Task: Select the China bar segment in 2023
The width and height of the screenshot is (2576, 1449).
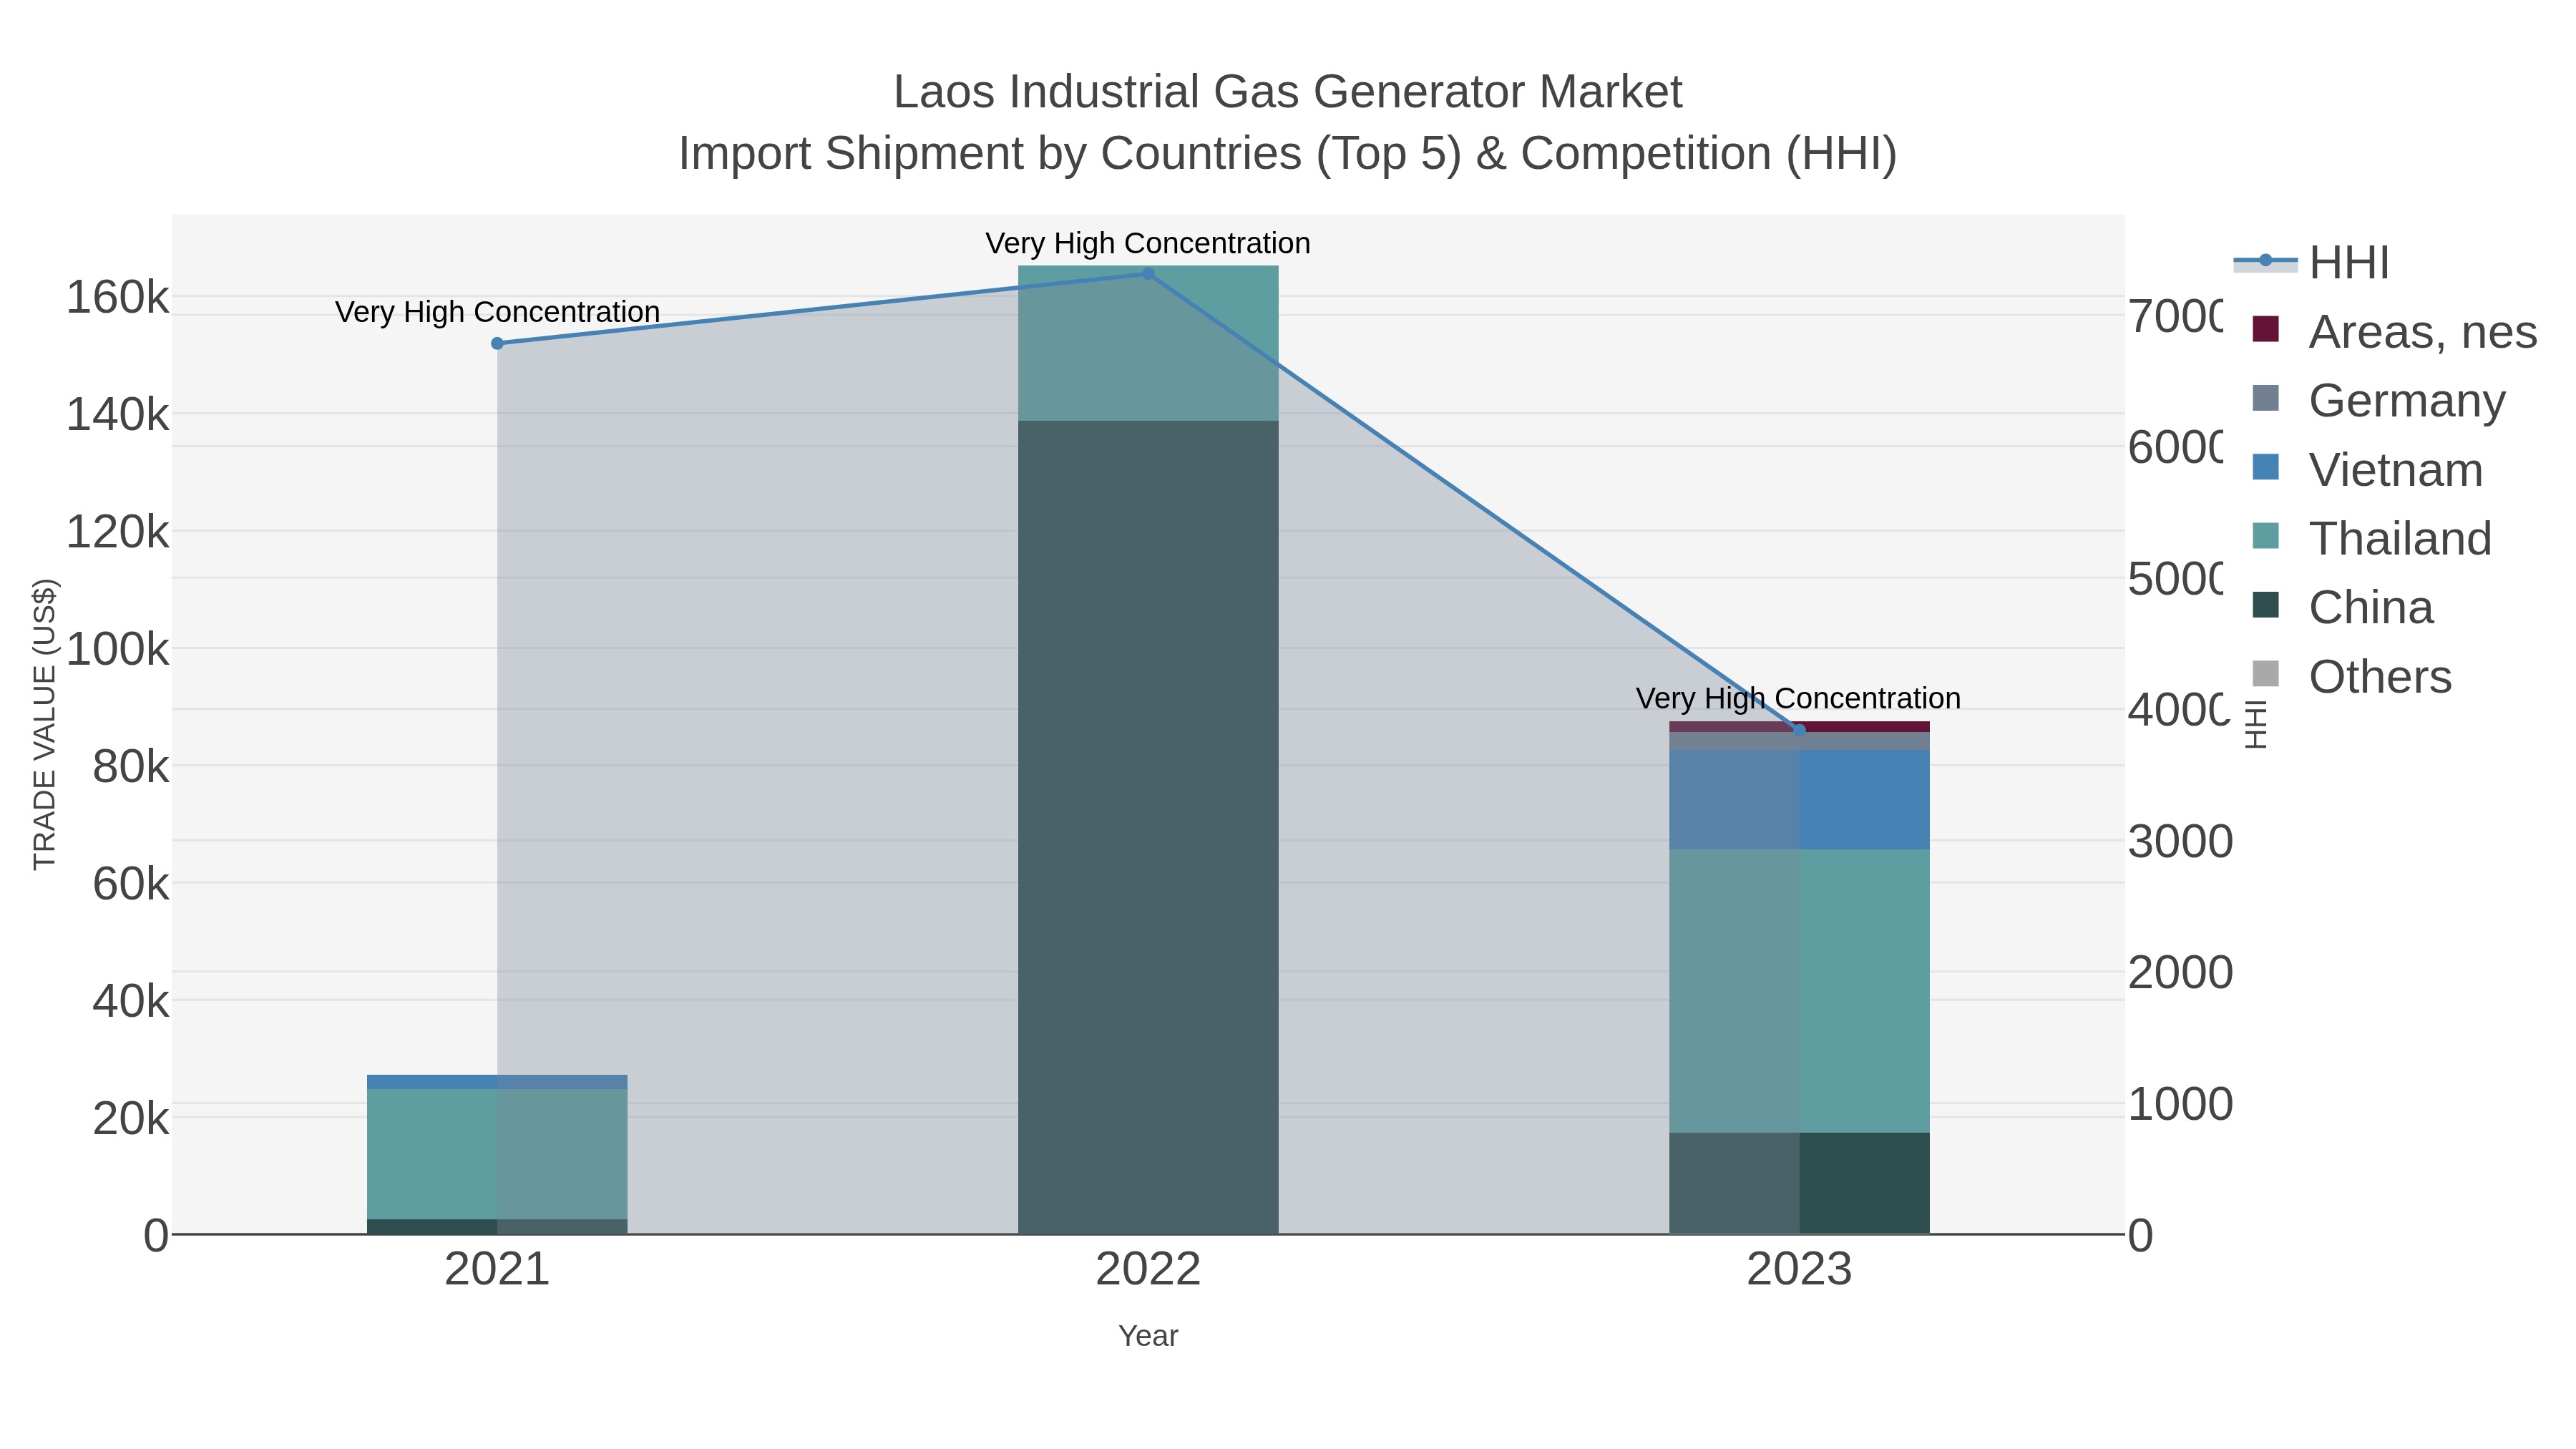Action: pos(1799,1183)
